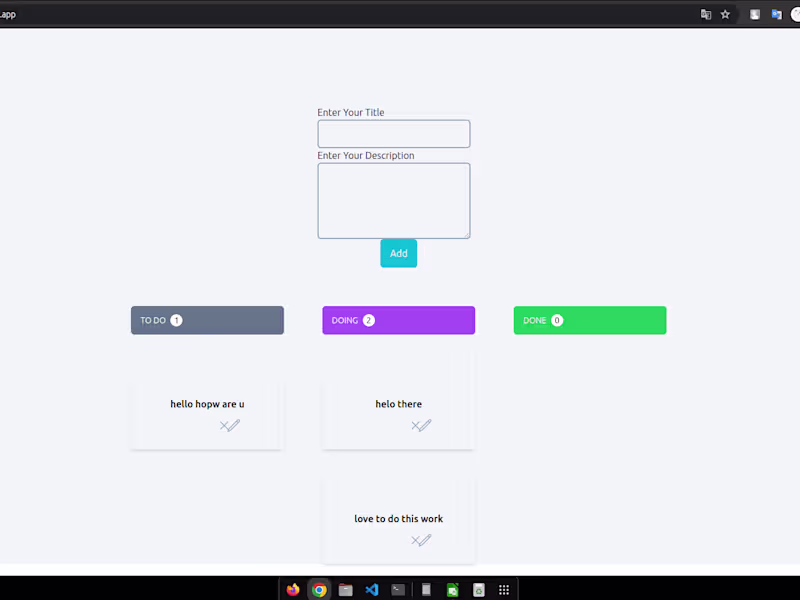Open the terminal from the taskbar
The image size is (800, 600).
coord(398,589)
